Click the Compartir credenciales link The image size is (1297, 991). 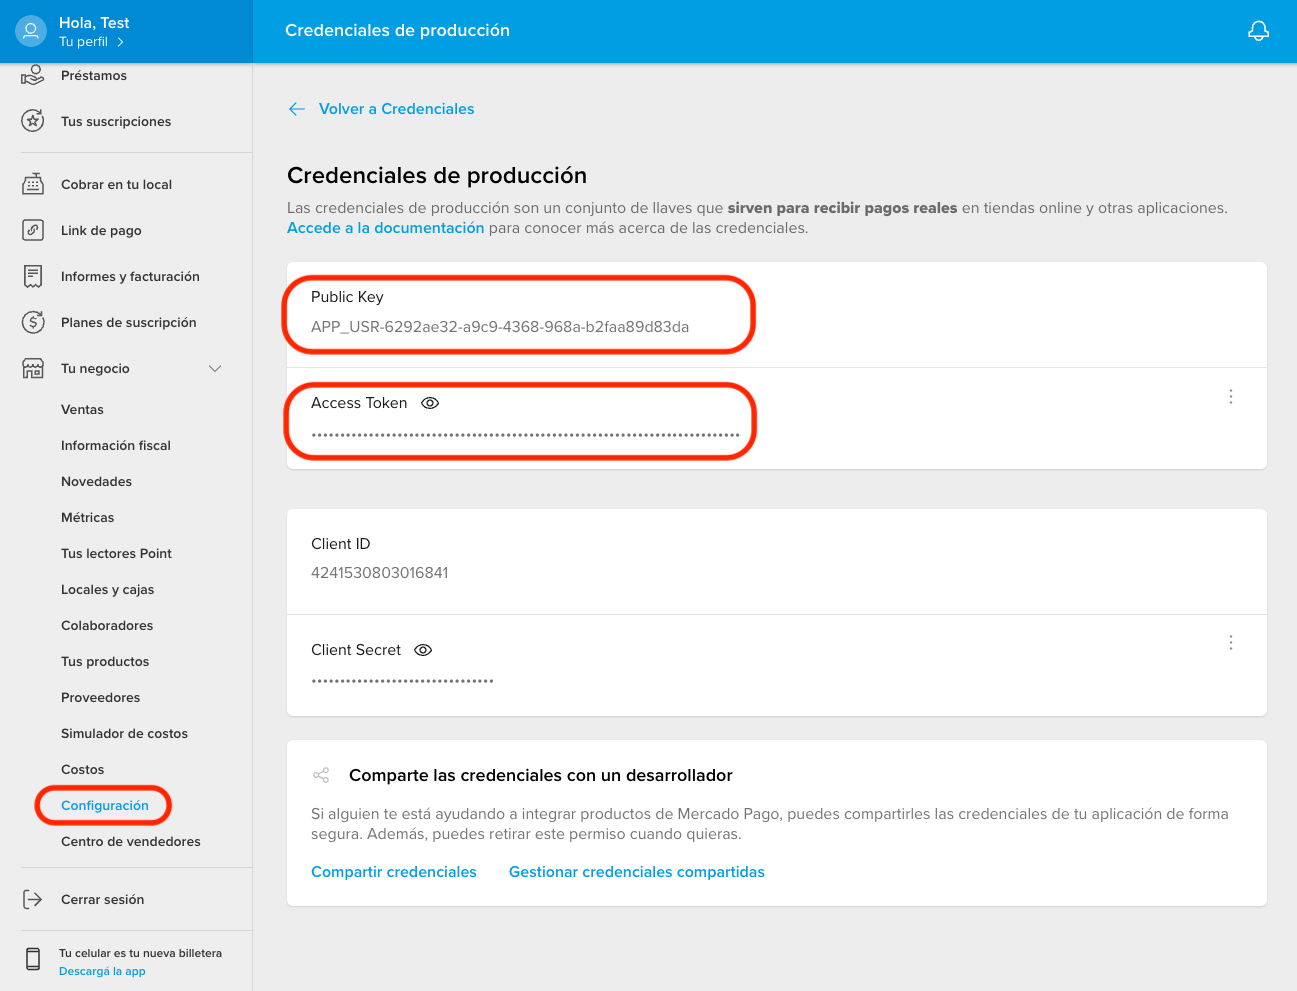click(x=394, y=872)
